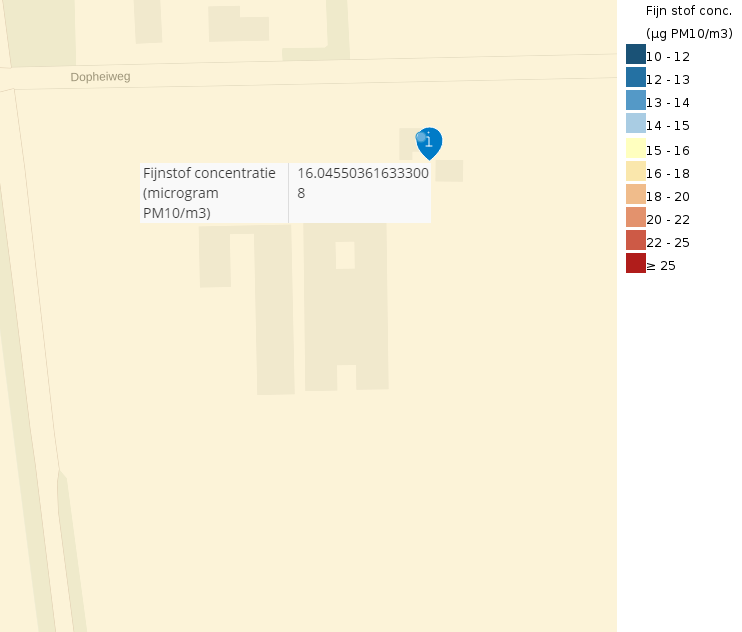Select the 12 - 13 legend color swatch
This screenshot has height=632, width=742.
636,77
